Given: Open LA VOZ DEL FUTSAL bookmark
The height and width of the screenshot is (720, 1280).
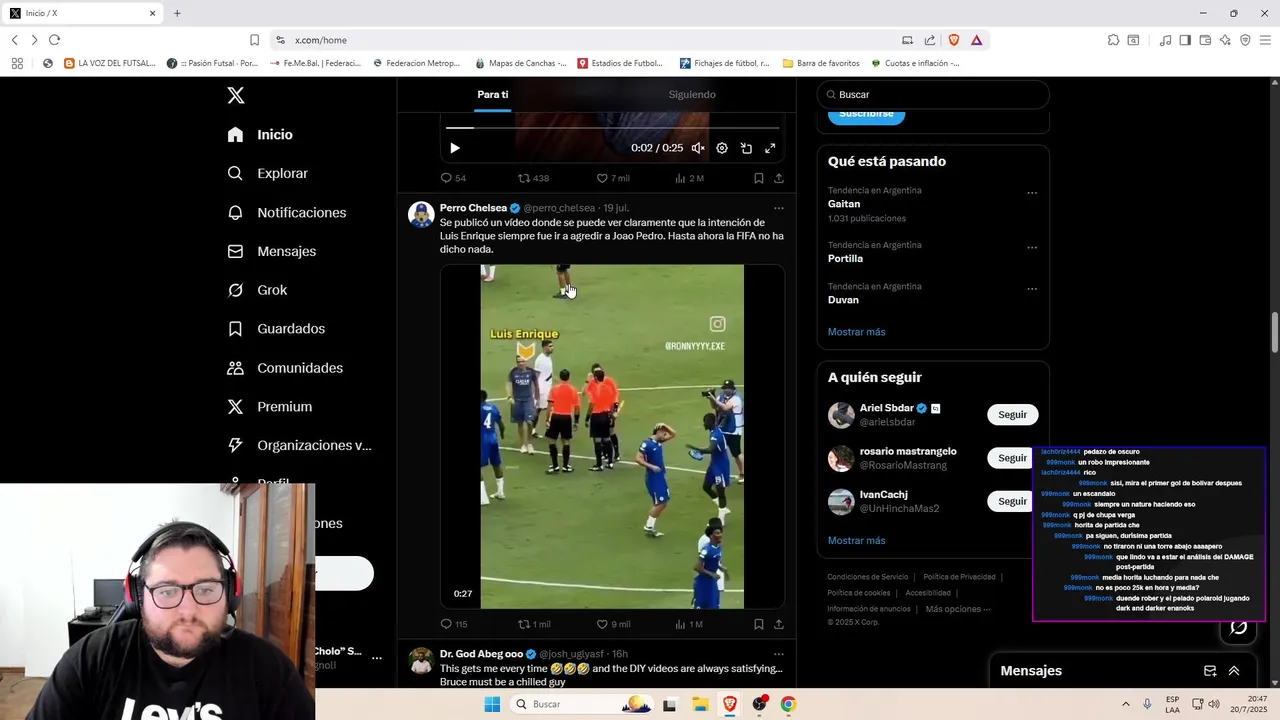Looking at the screenshot, I should [110, 63].
